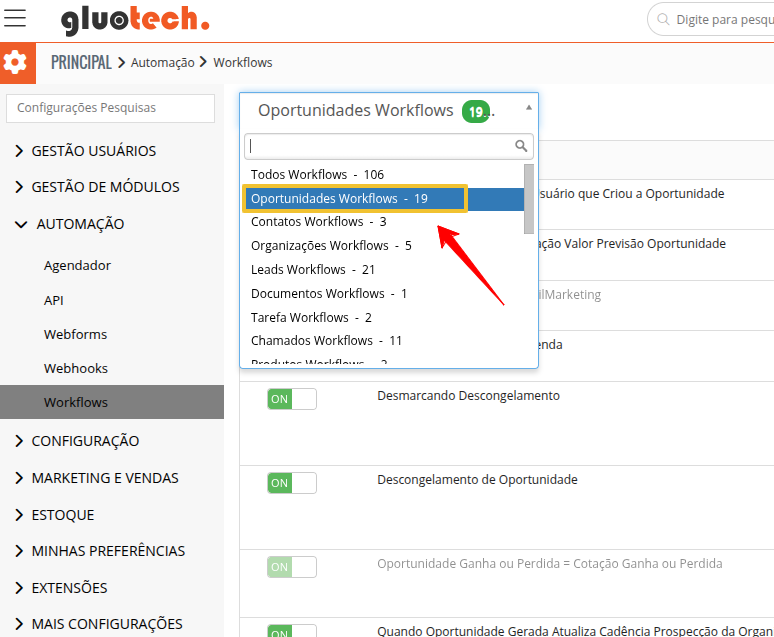This screenshot has height=637, width=774.
Task: Collapse the Oportunidades Workflows dropdown
Action: coord(528,107)
